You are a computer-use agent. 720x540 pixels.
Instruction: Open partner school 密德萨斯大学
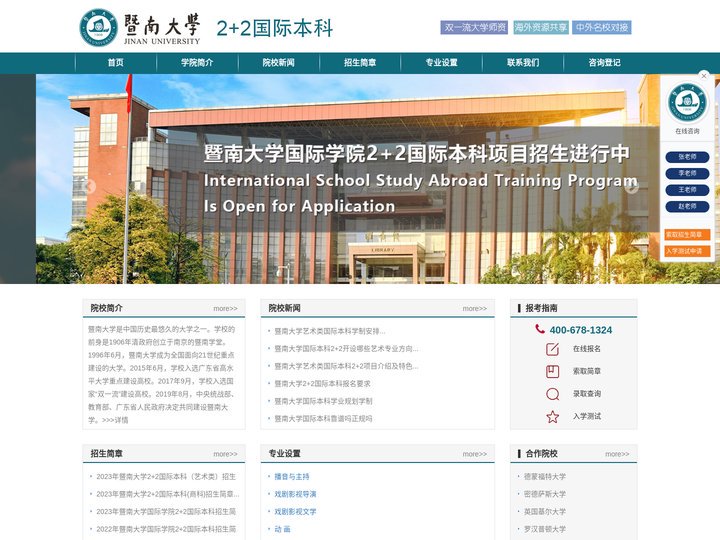(545, 494)
